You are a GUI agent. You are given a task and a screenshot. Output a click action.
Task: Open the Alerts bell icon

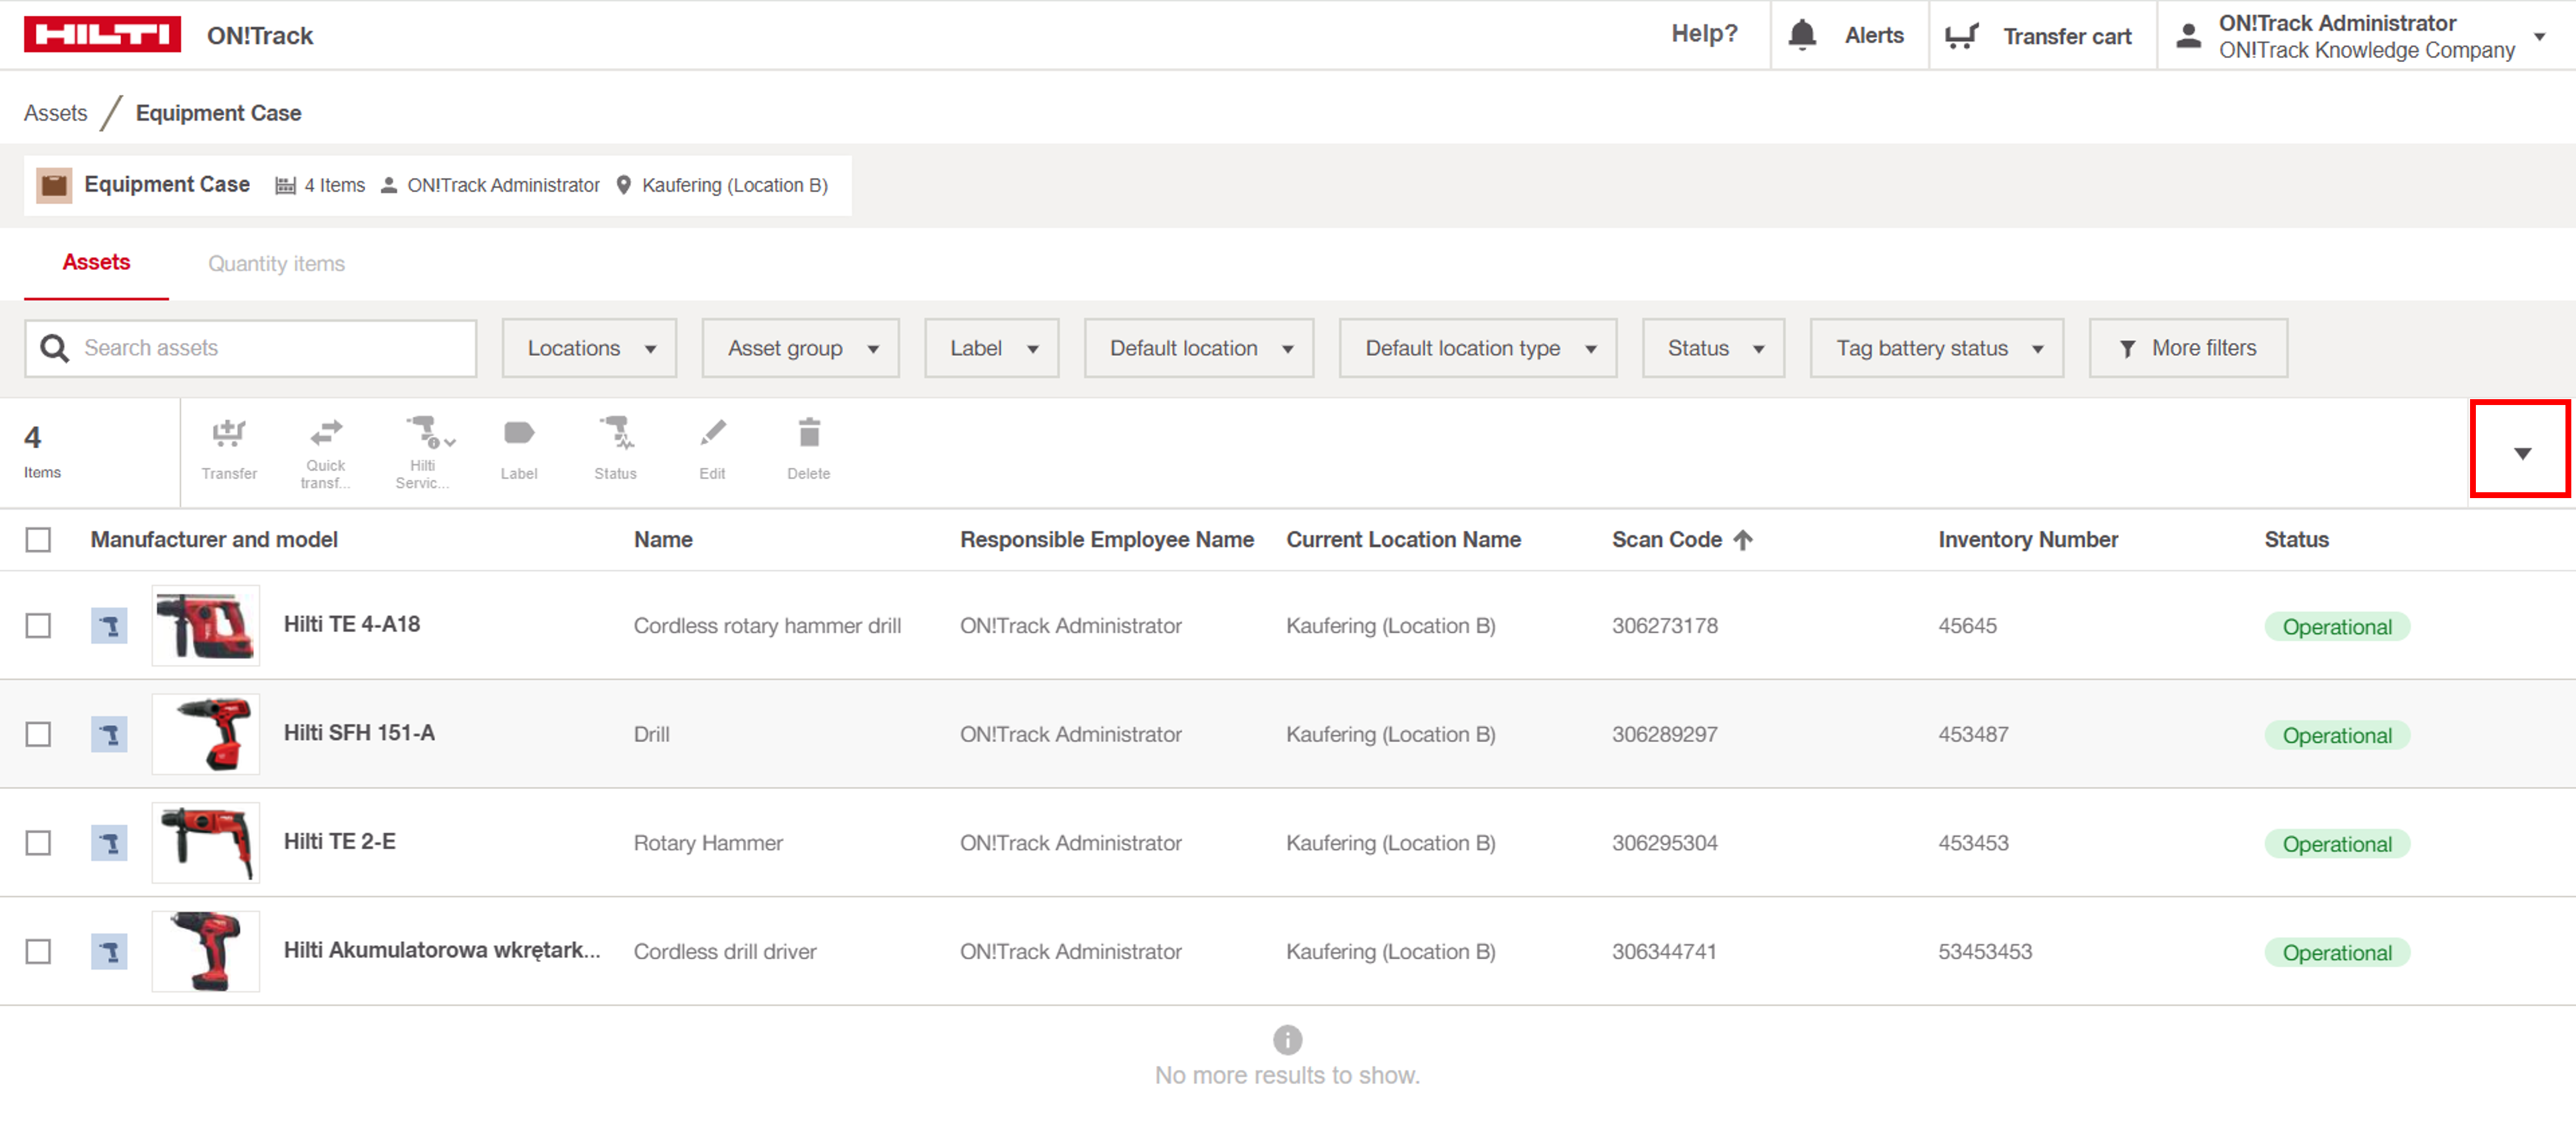1802,35
